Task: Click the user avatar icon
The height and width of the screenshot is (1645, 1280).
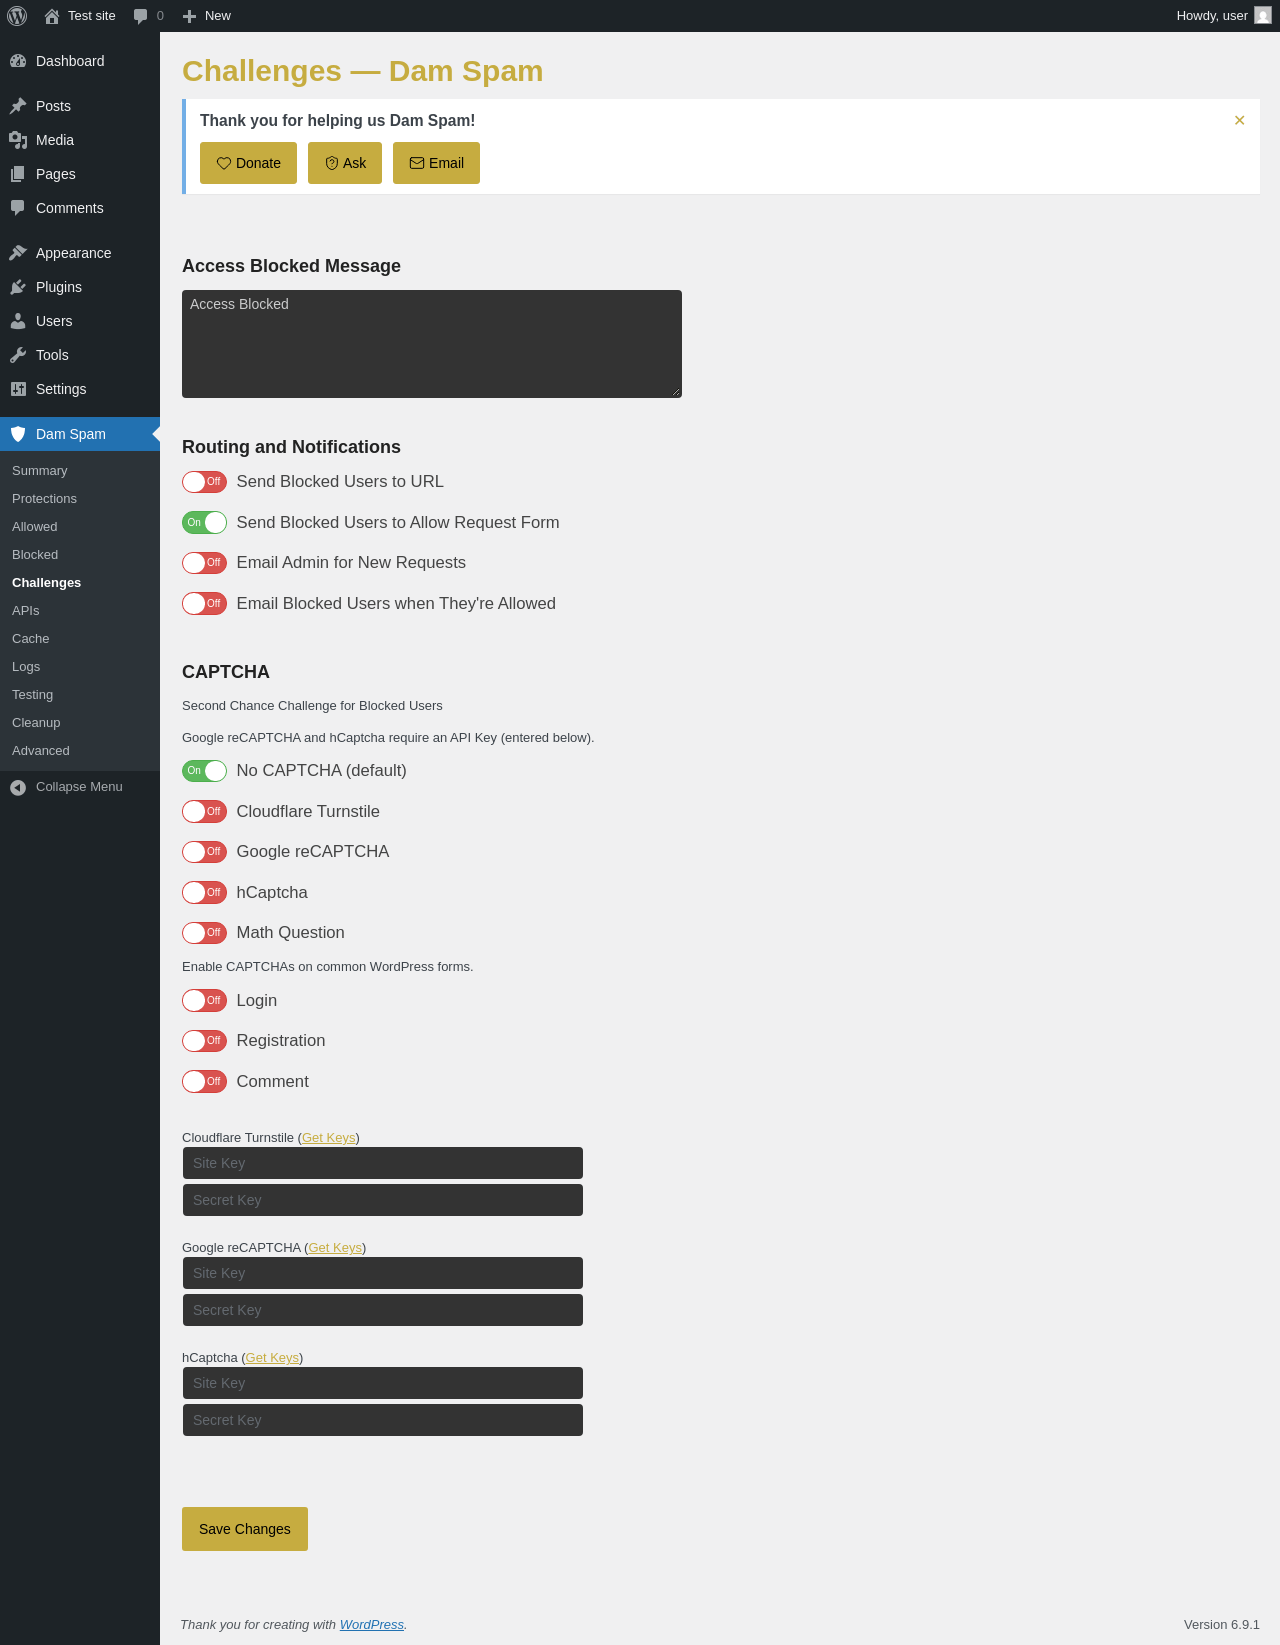Action: pyautogui.click(x=1263, y=16)
